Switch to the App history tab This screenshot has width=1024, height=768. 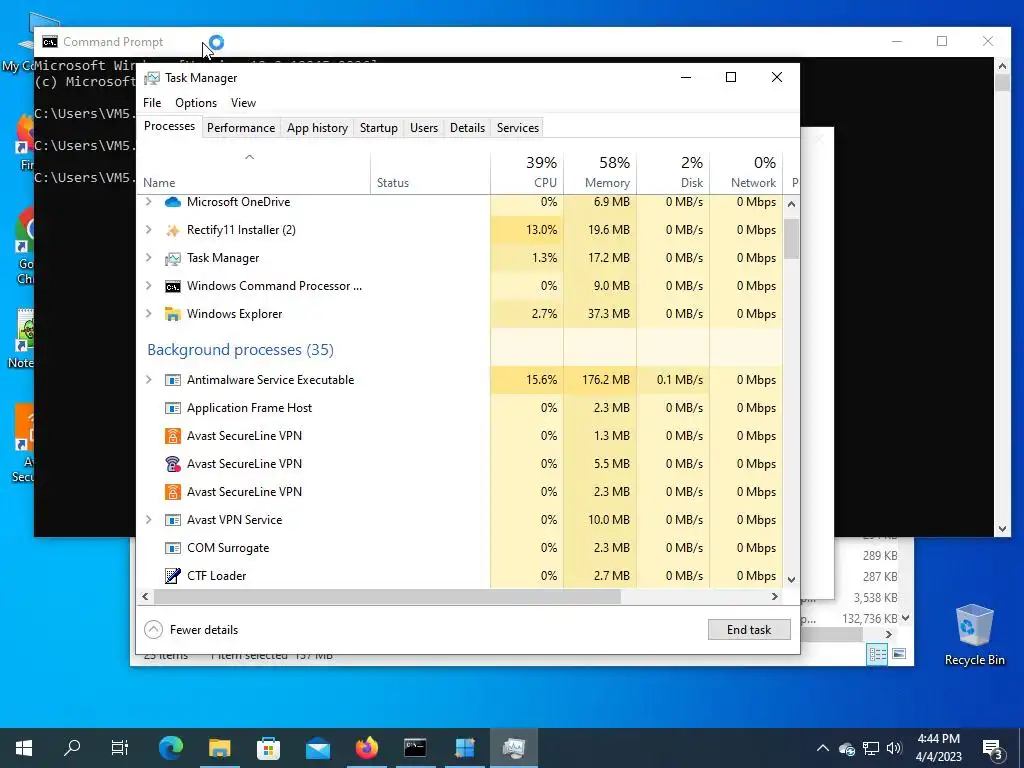pos(317,128)
